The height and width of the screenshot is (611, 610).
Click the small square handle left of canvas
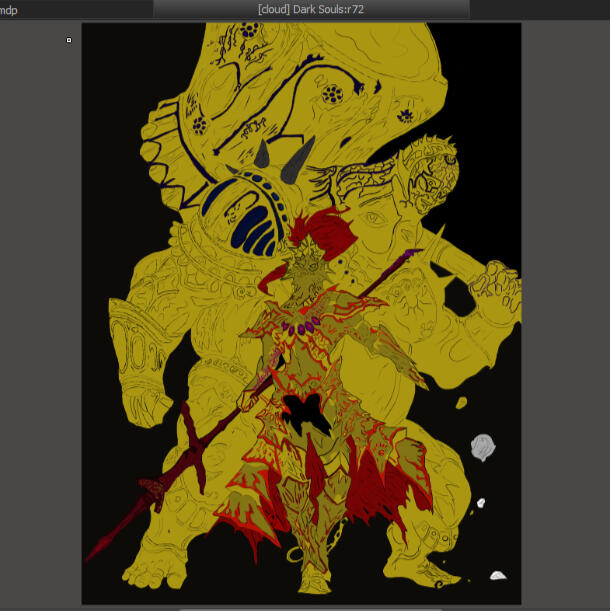pos(69,40)
